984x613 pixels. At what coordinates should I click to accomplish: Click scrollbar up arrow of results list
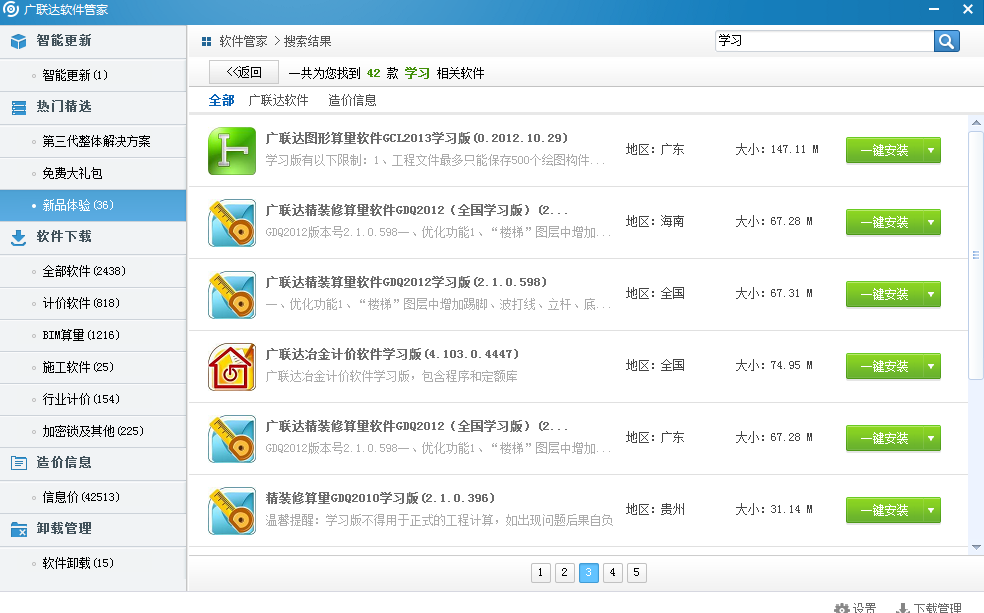coord(976,123)
